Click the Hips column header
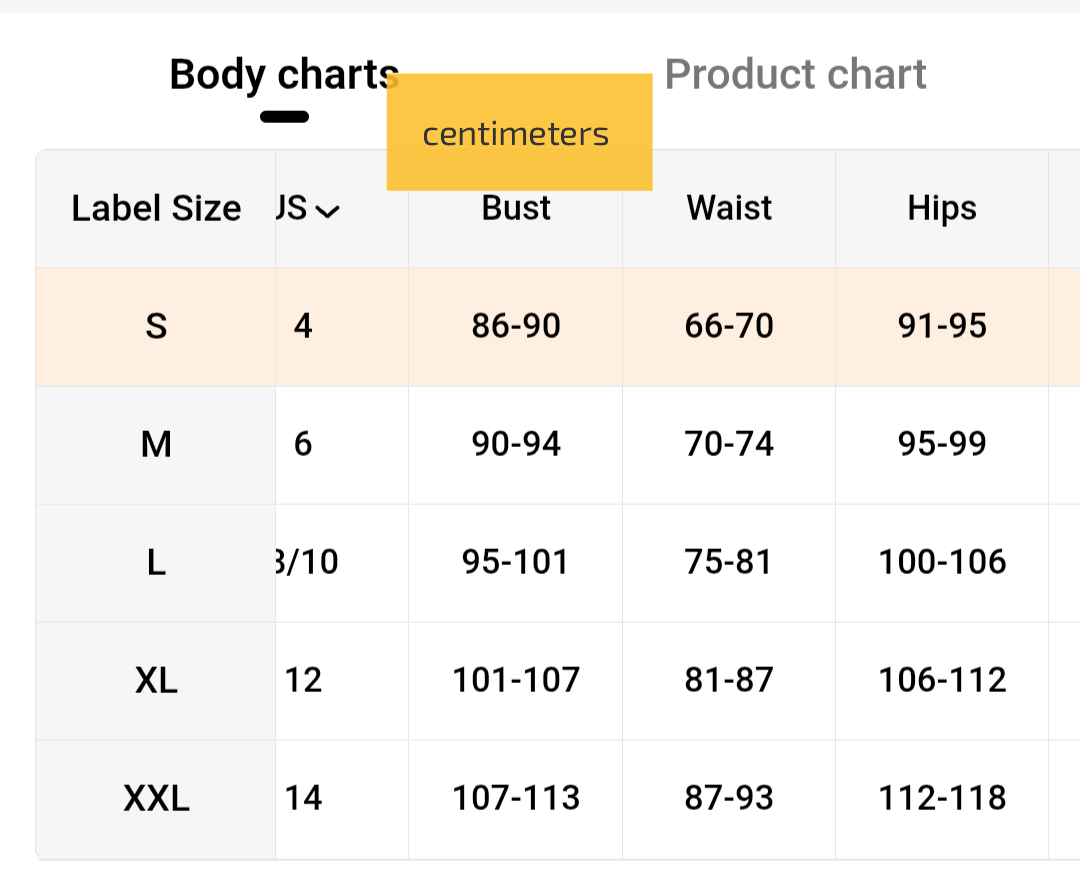This screenshot has height=875, width=1080. point(942,208)
